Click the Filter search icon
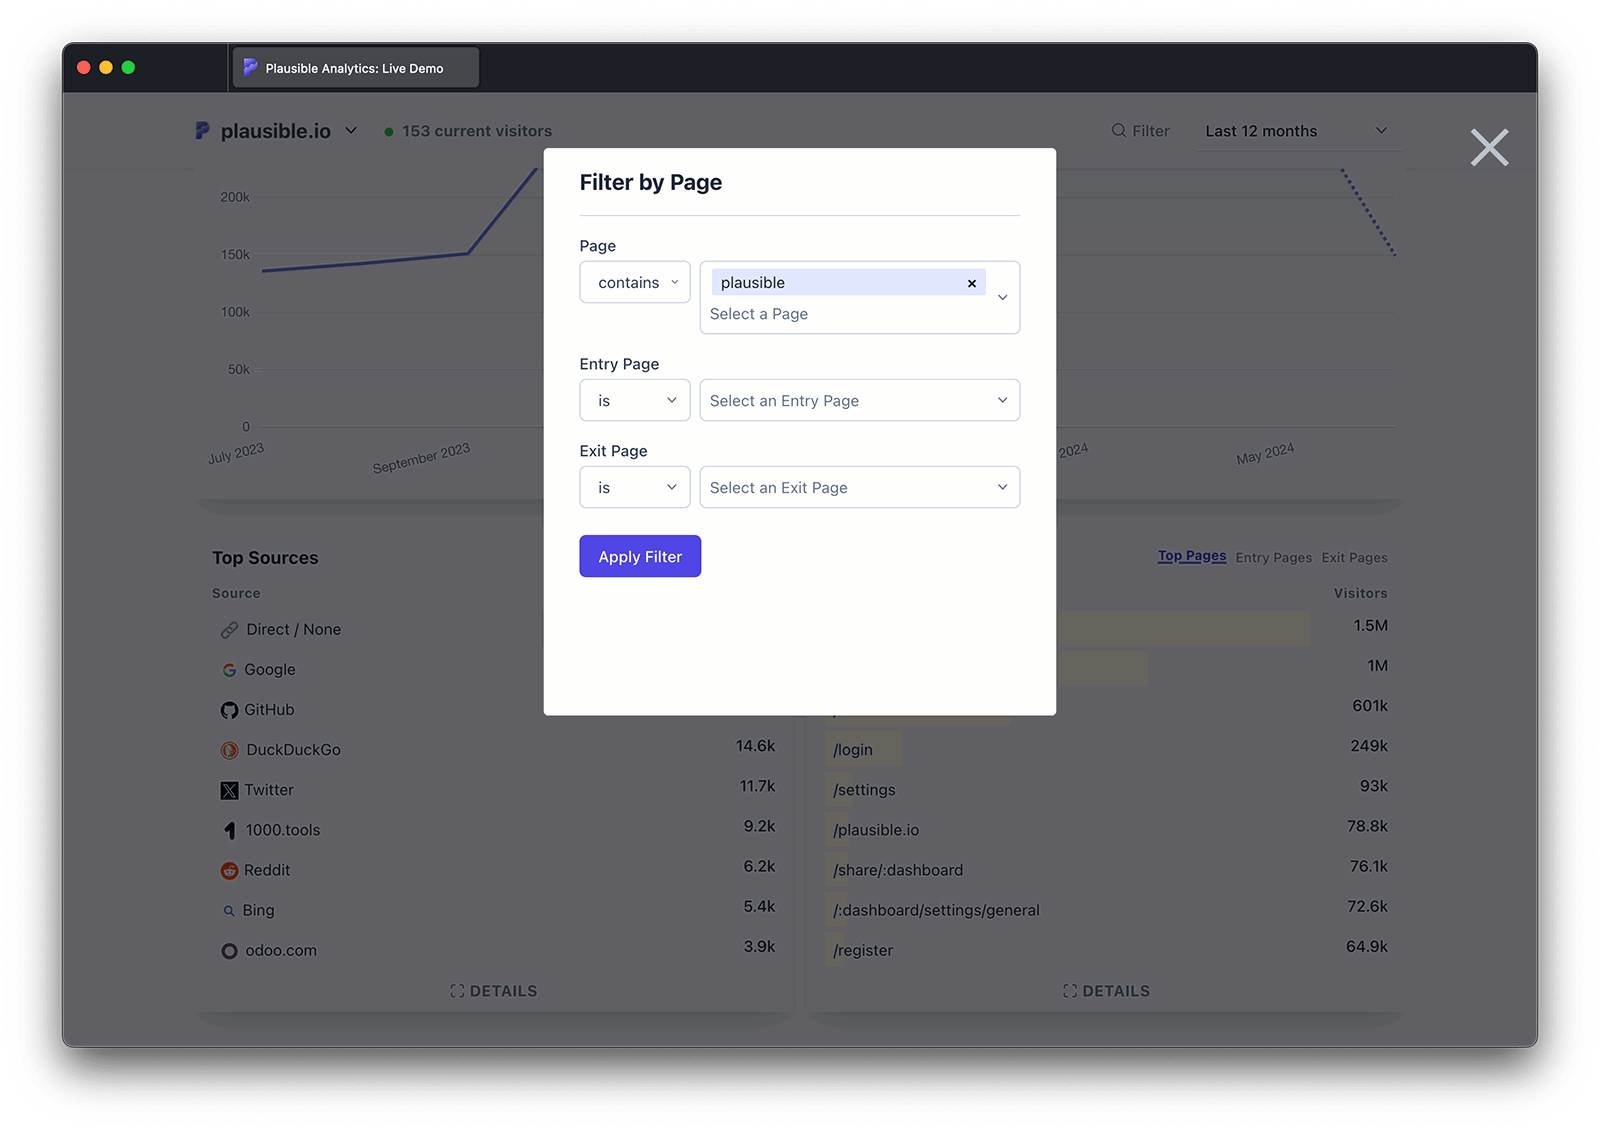 1118,131
